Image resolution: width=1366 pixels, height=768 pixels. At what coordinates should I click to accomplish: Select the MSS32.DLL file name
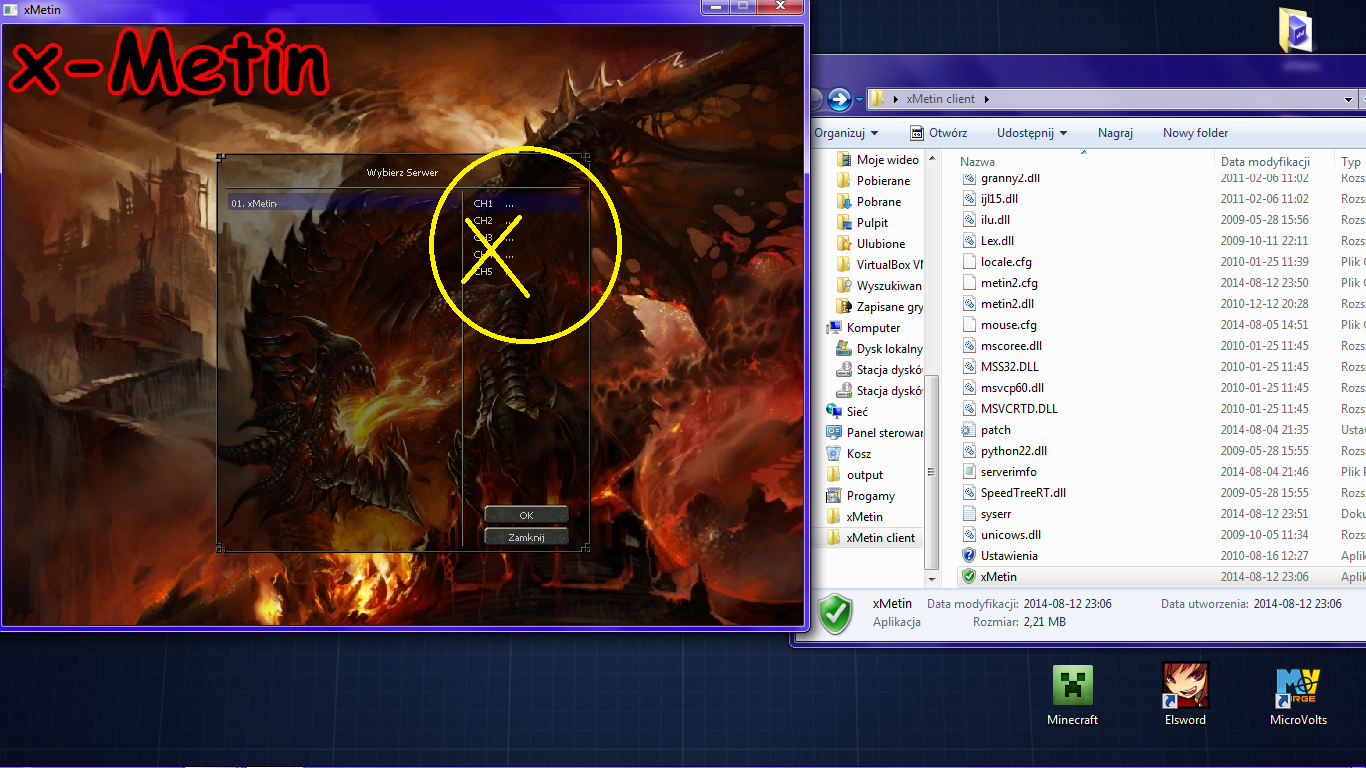point(1010,367)
